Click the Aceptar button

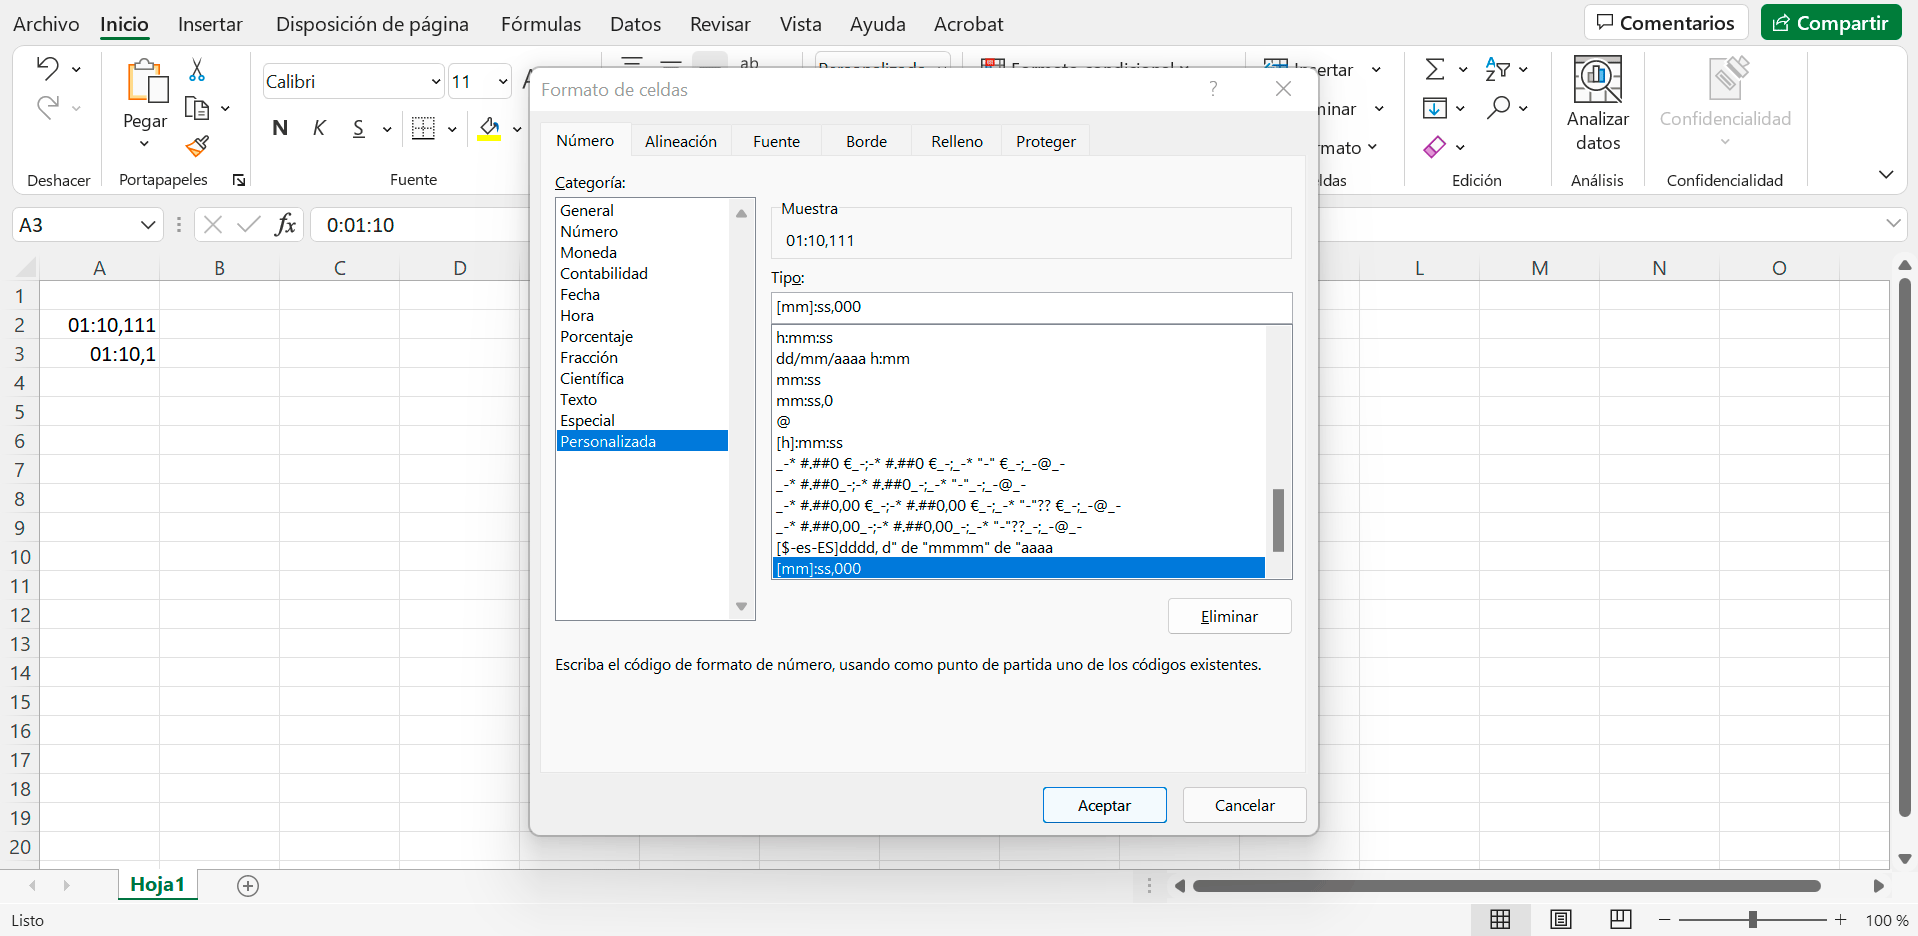click(1105, 805)
